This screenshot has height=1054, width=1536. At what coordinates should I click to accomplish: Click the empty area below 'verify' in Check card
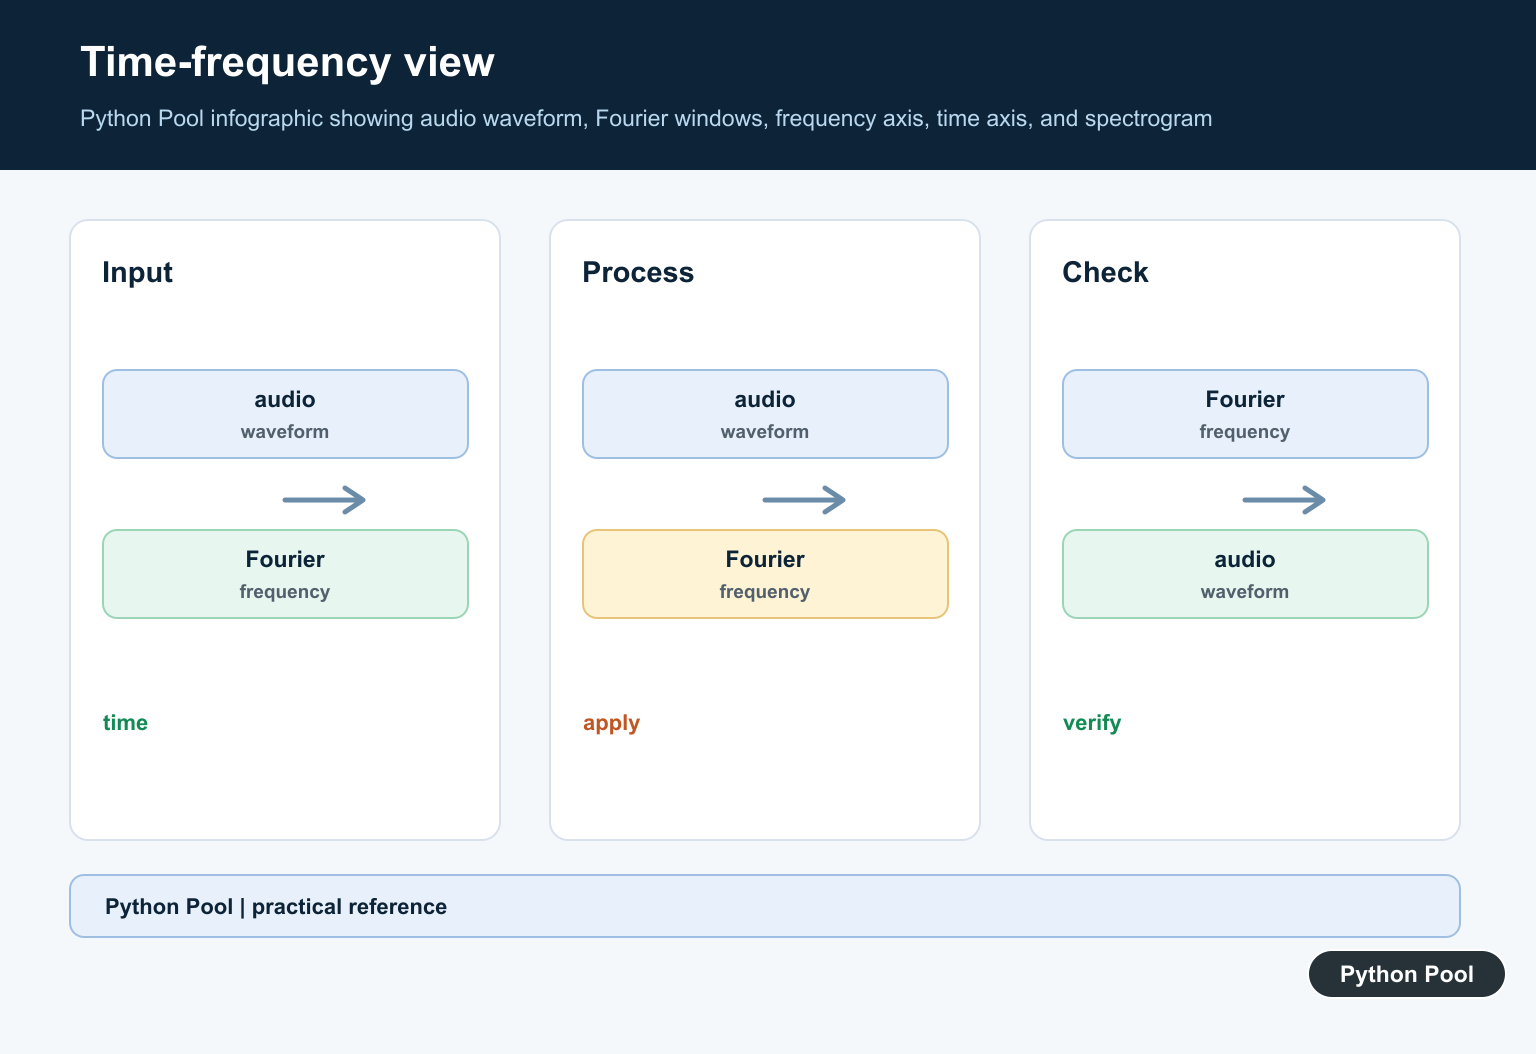point(1245,790)
